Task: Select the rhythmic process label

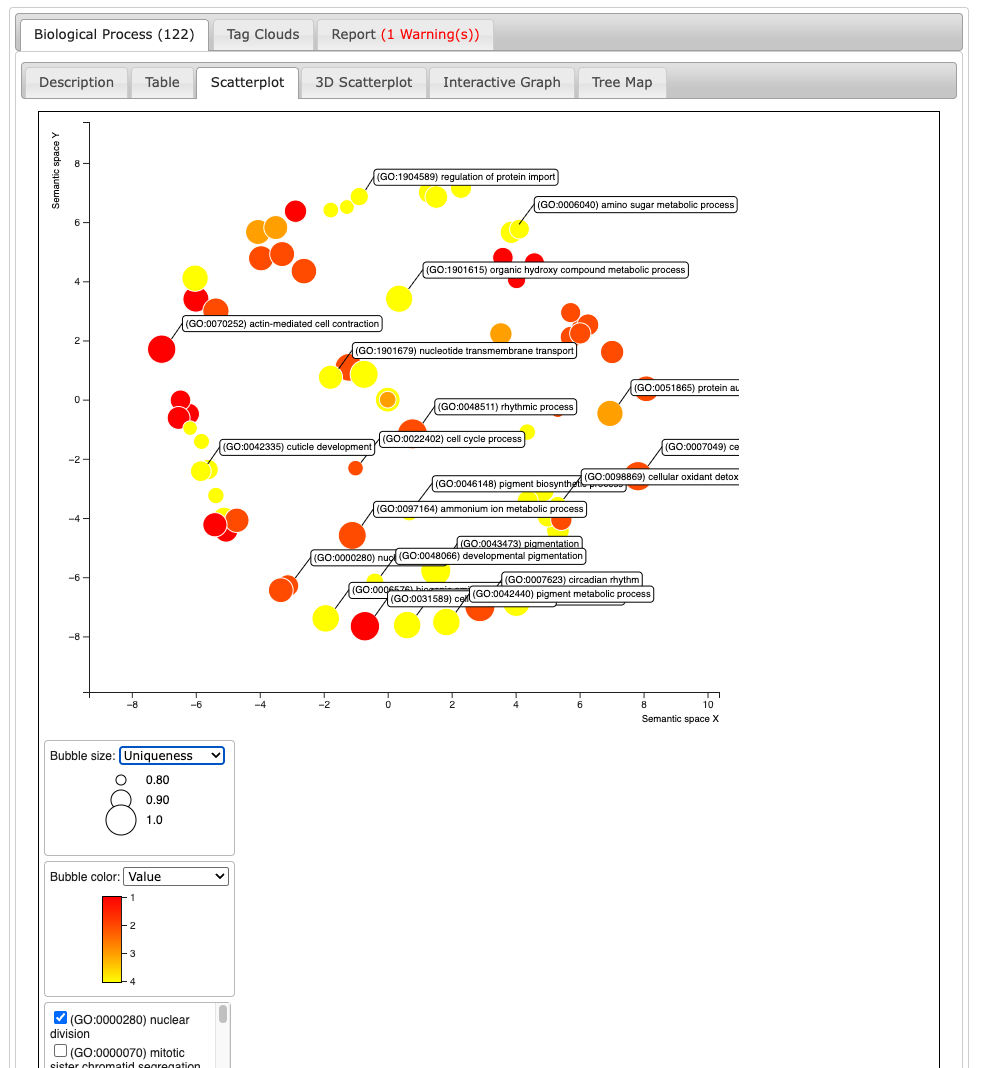Action: tap(505, 407)
